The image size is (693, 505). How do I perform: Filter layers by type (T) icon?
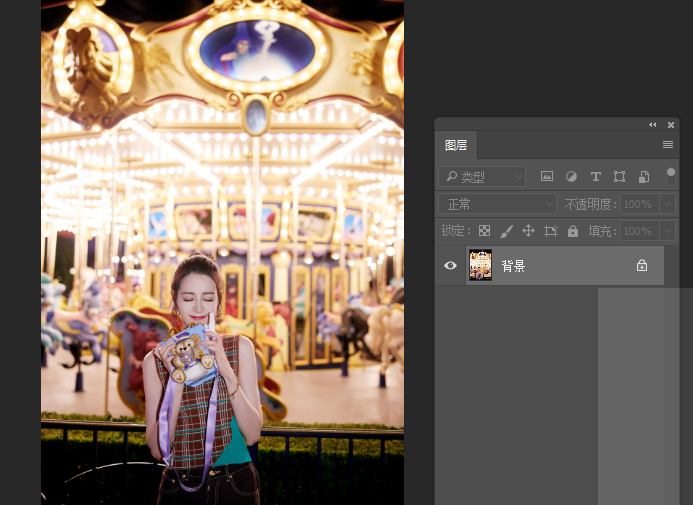596,176
